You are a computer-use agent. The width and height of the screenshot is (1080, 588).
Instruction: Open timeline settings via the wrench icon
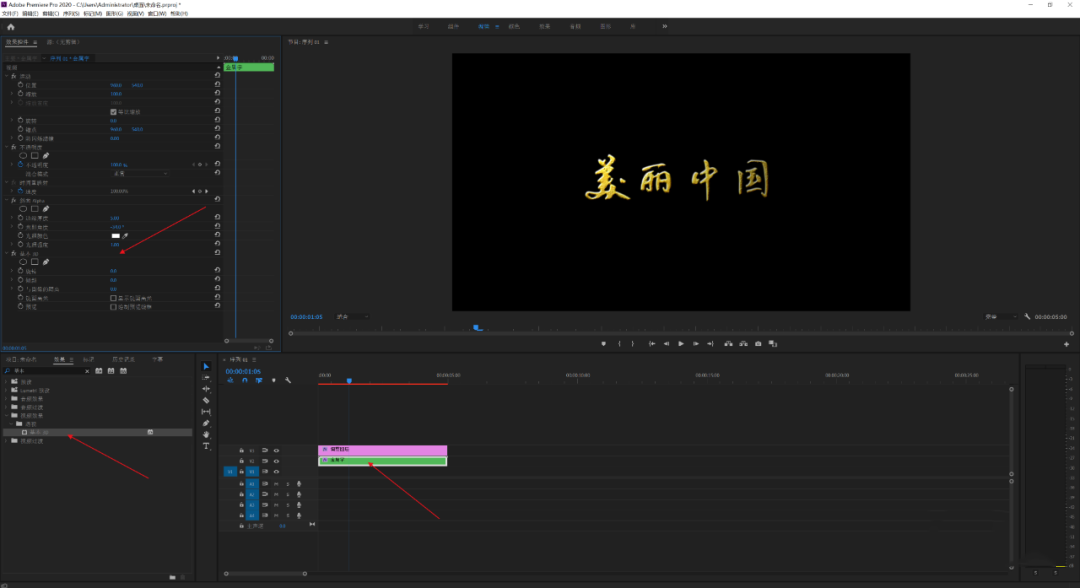click(x=288, y=380)
